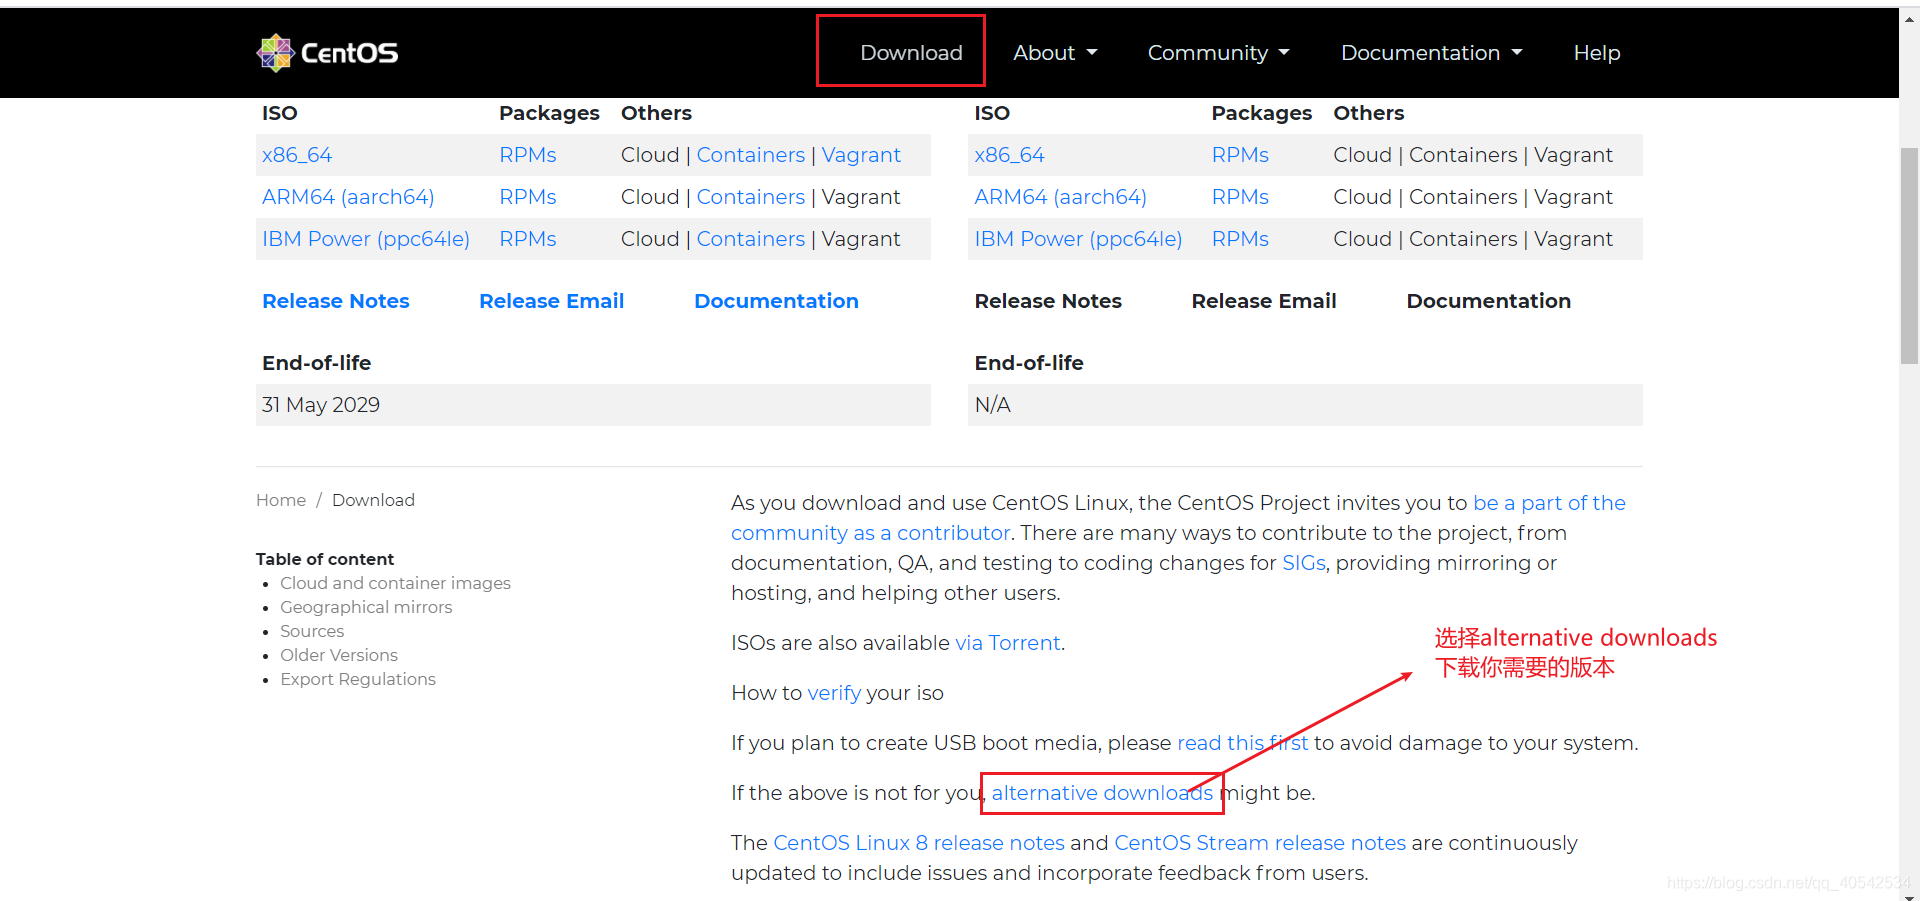Click ARM64 (aarch64) link in right table

[x=1060, y=197]
